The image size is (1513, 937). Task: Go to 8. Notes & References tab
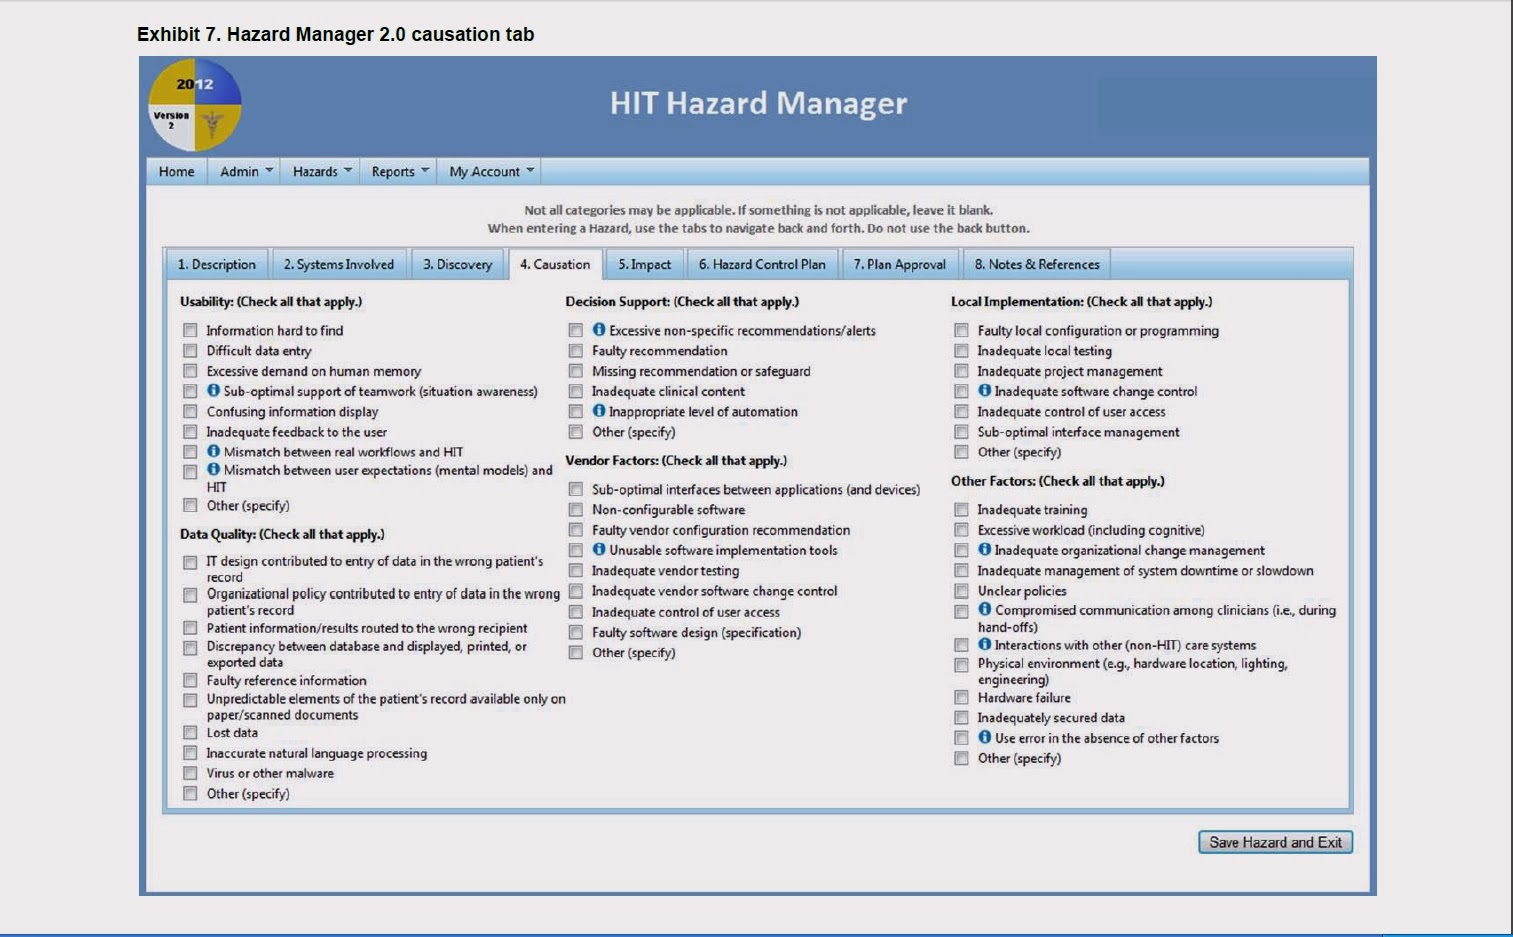click(1037, 264)
